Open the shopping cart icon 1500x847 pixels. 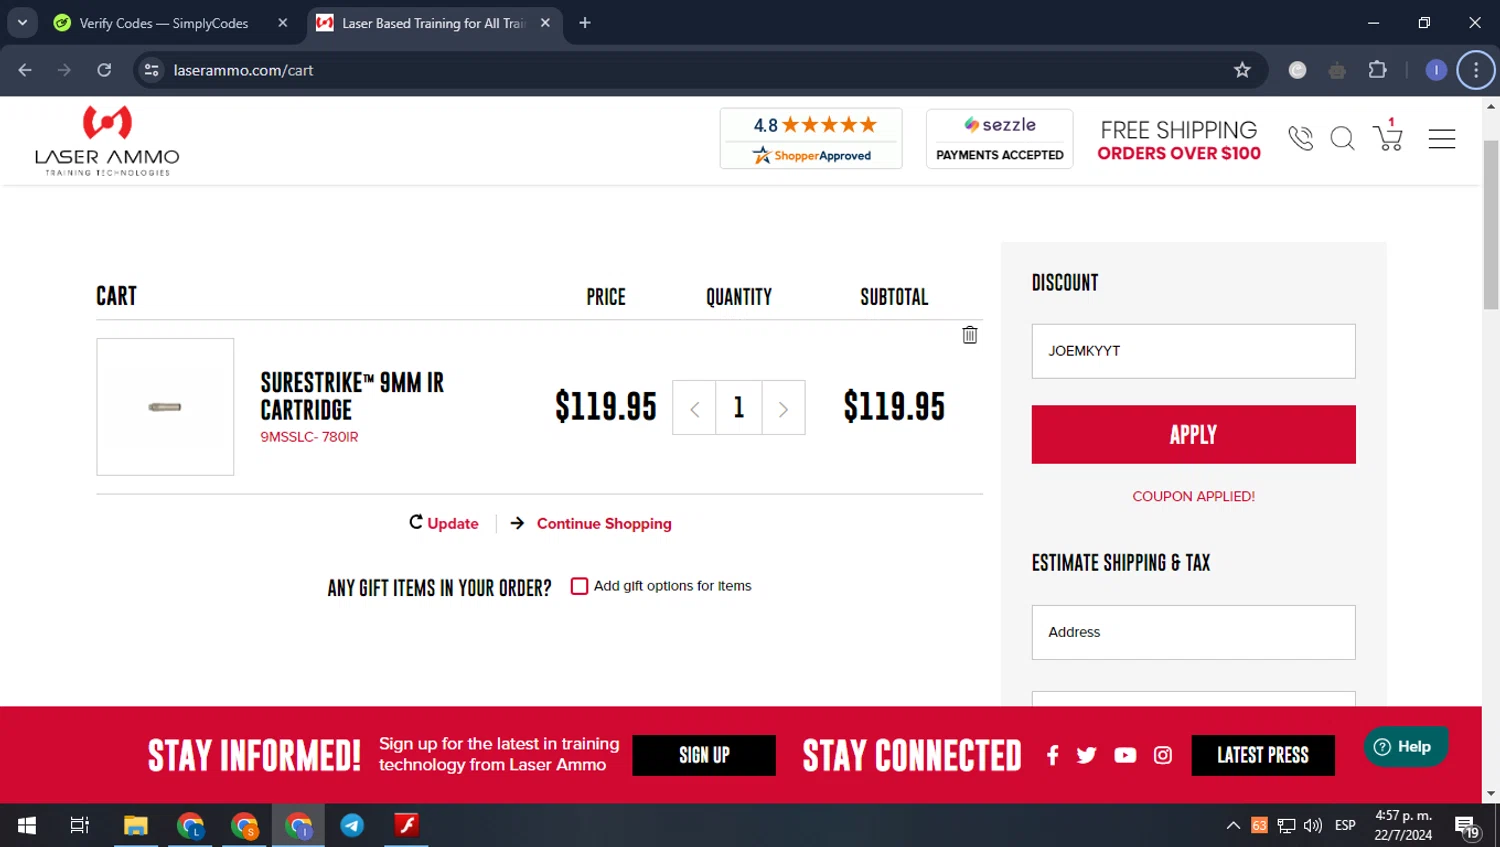coord(1388,135)
